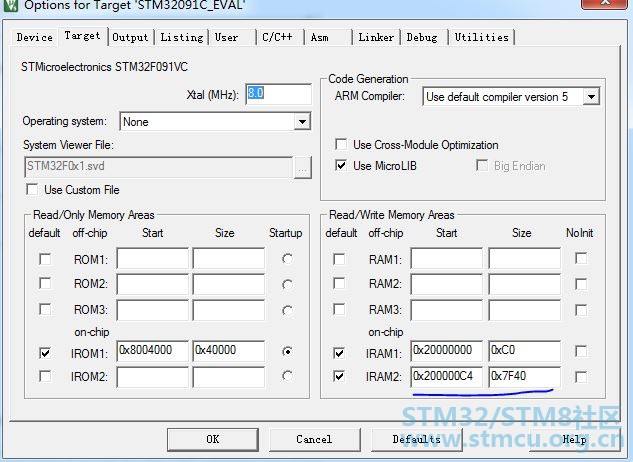The height and width of the screenshot is (462, 633).
Task: Edit the IRAM2 Size value 0x7F40
Action: tap(524, 377)
